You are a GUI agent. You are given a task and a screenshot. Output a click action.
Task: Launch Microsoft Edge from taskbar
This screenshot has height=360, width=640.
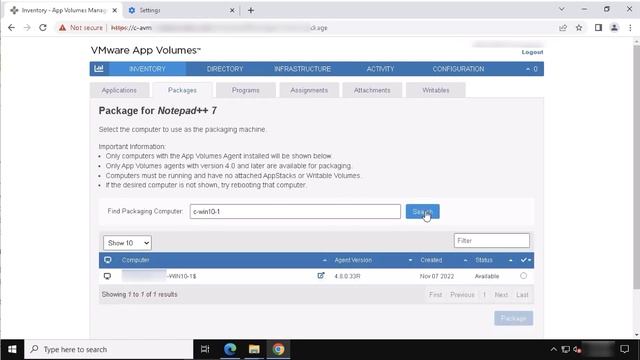[230, 349]
